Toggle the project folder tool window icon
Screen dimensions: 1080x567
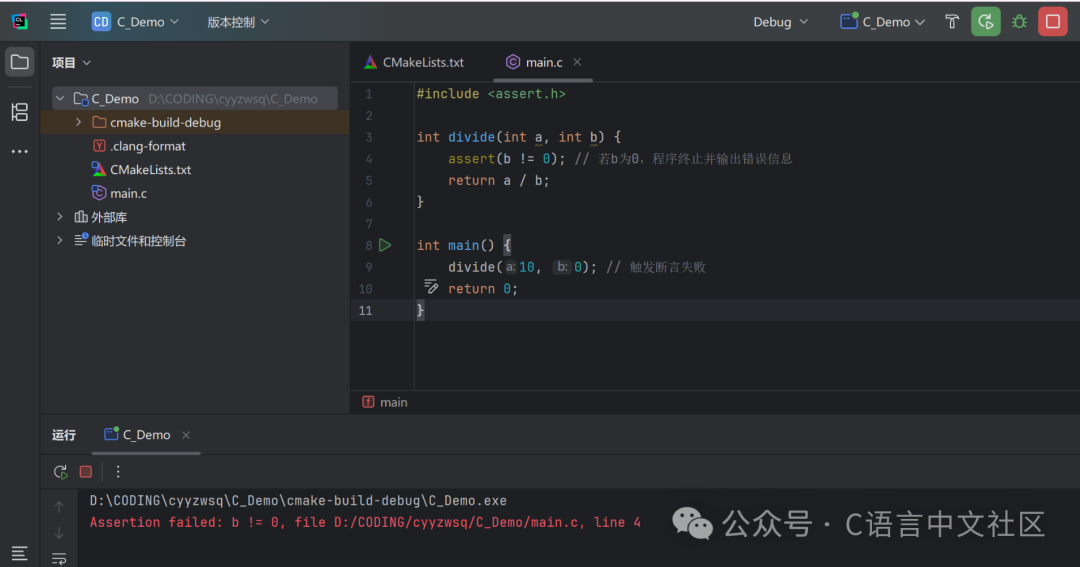pyautogui.click(x=19, y=62)
